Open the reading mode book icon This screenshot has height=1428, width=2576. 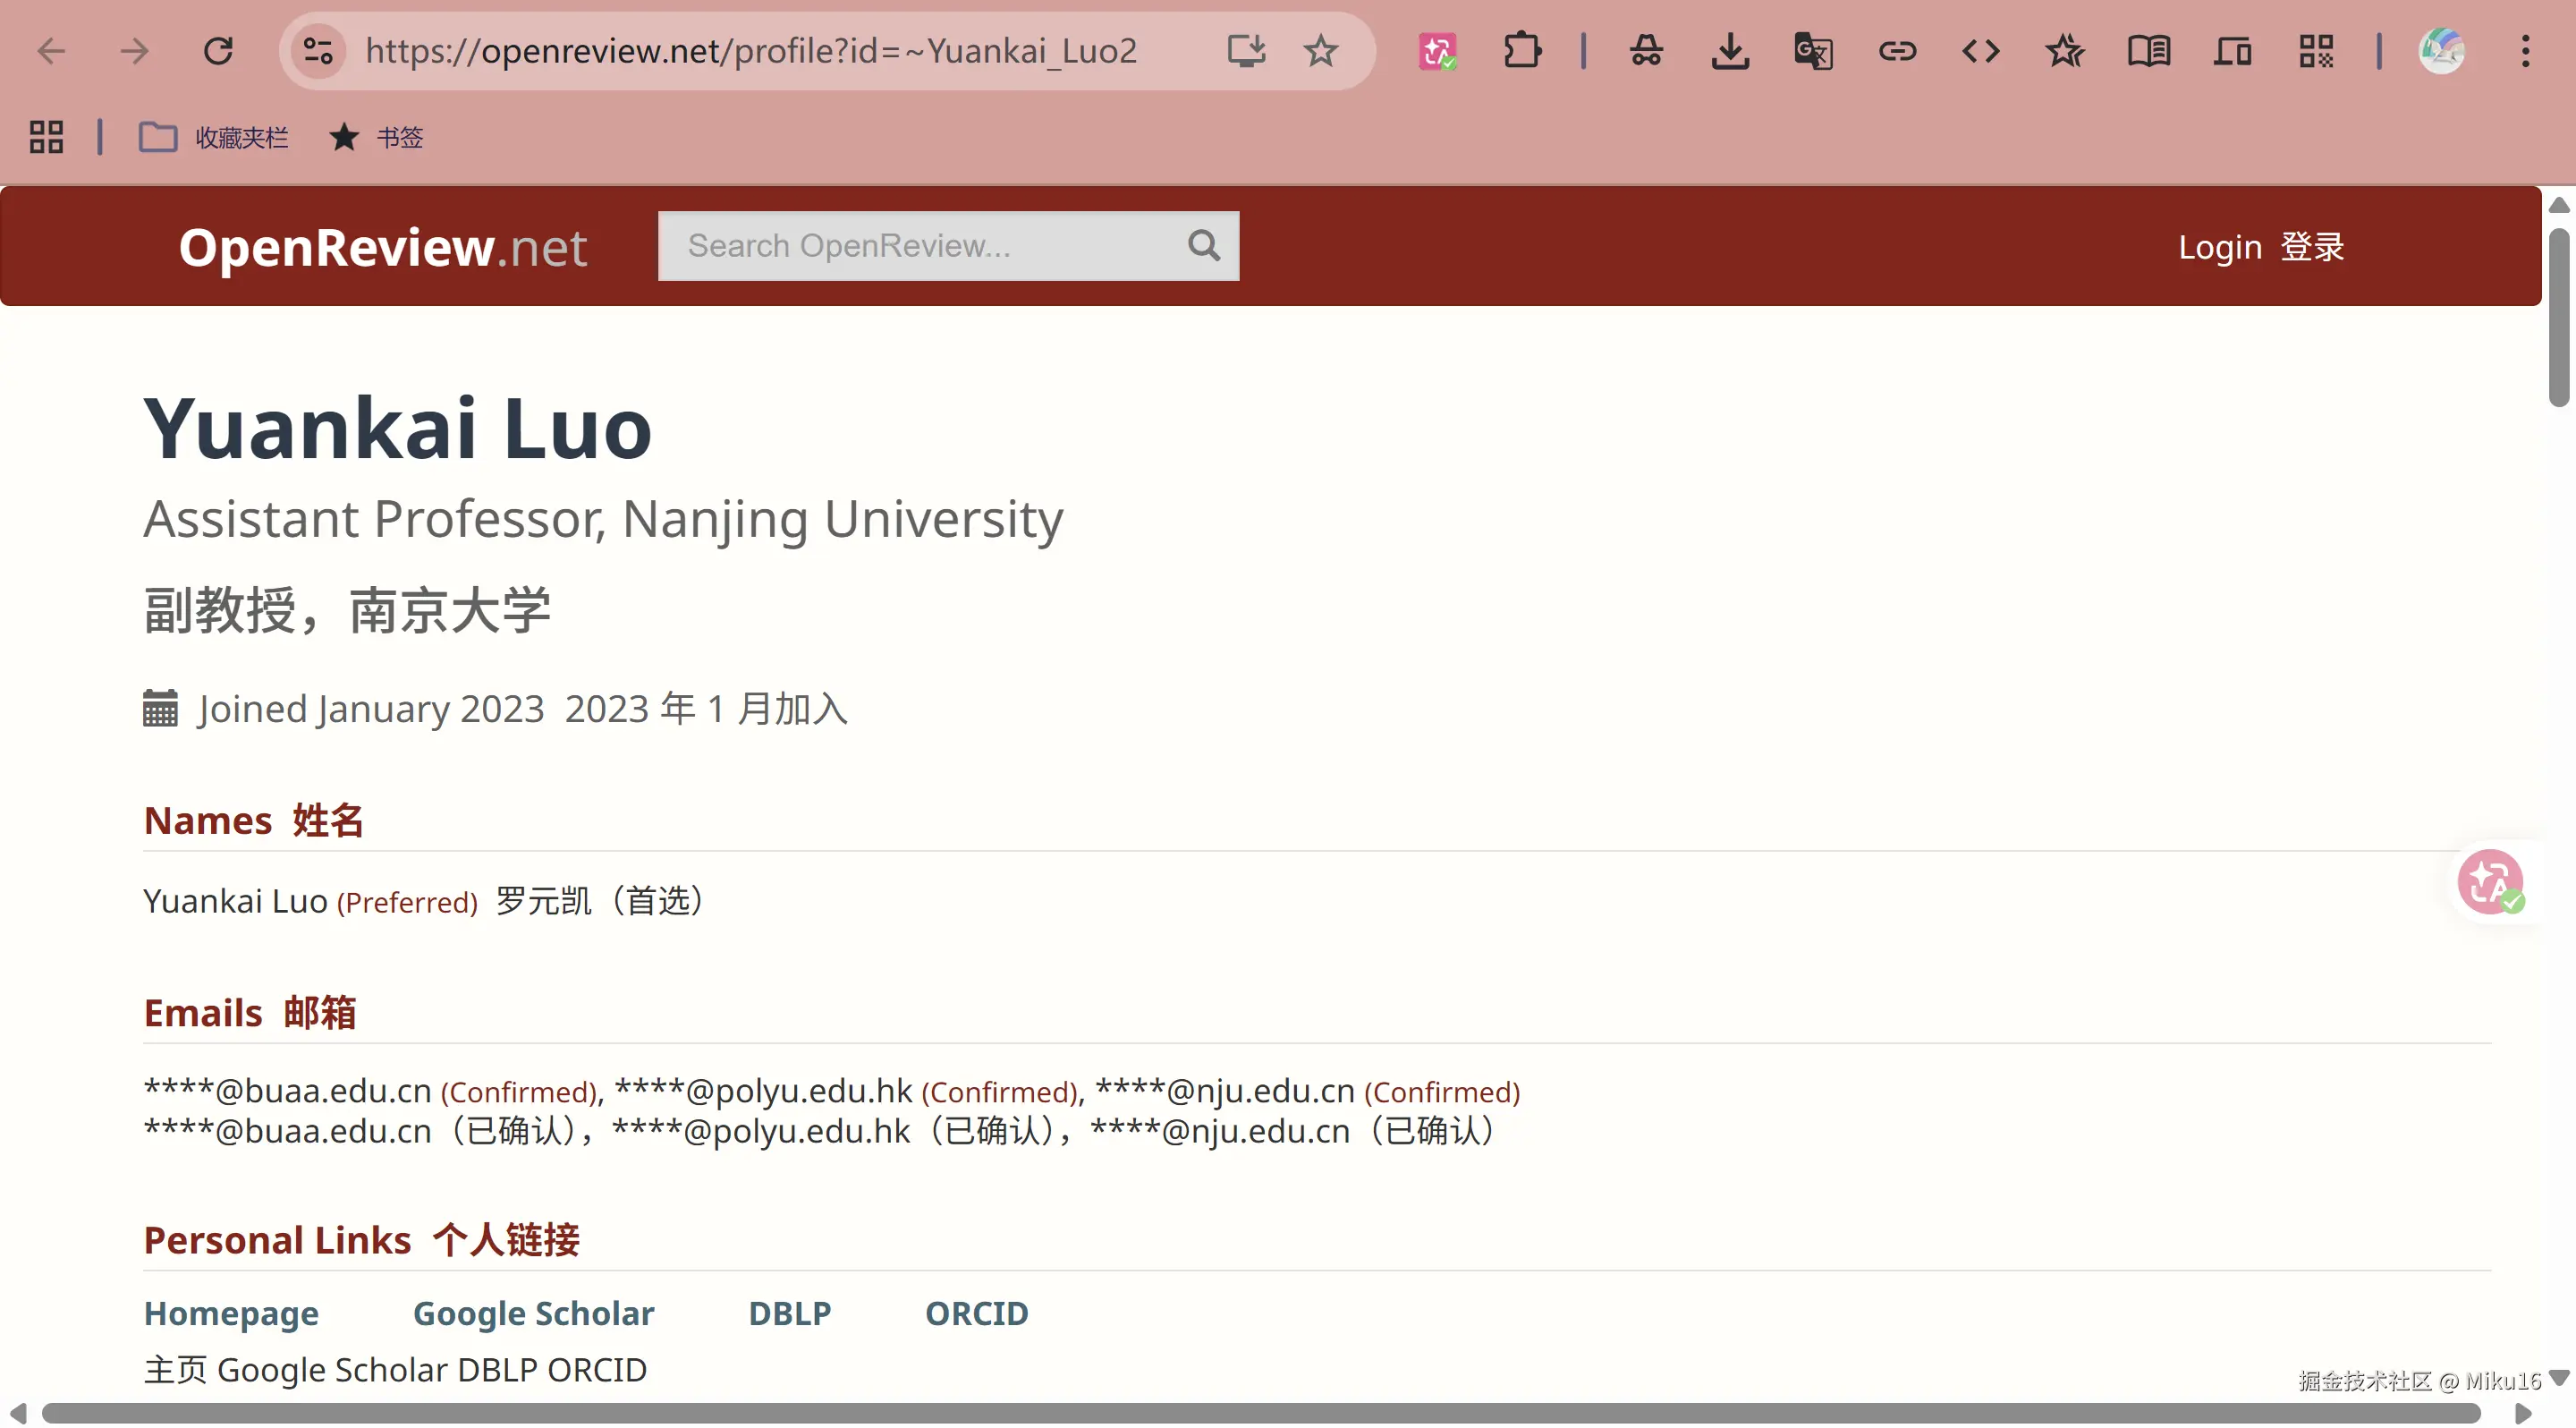[2148, 50]
